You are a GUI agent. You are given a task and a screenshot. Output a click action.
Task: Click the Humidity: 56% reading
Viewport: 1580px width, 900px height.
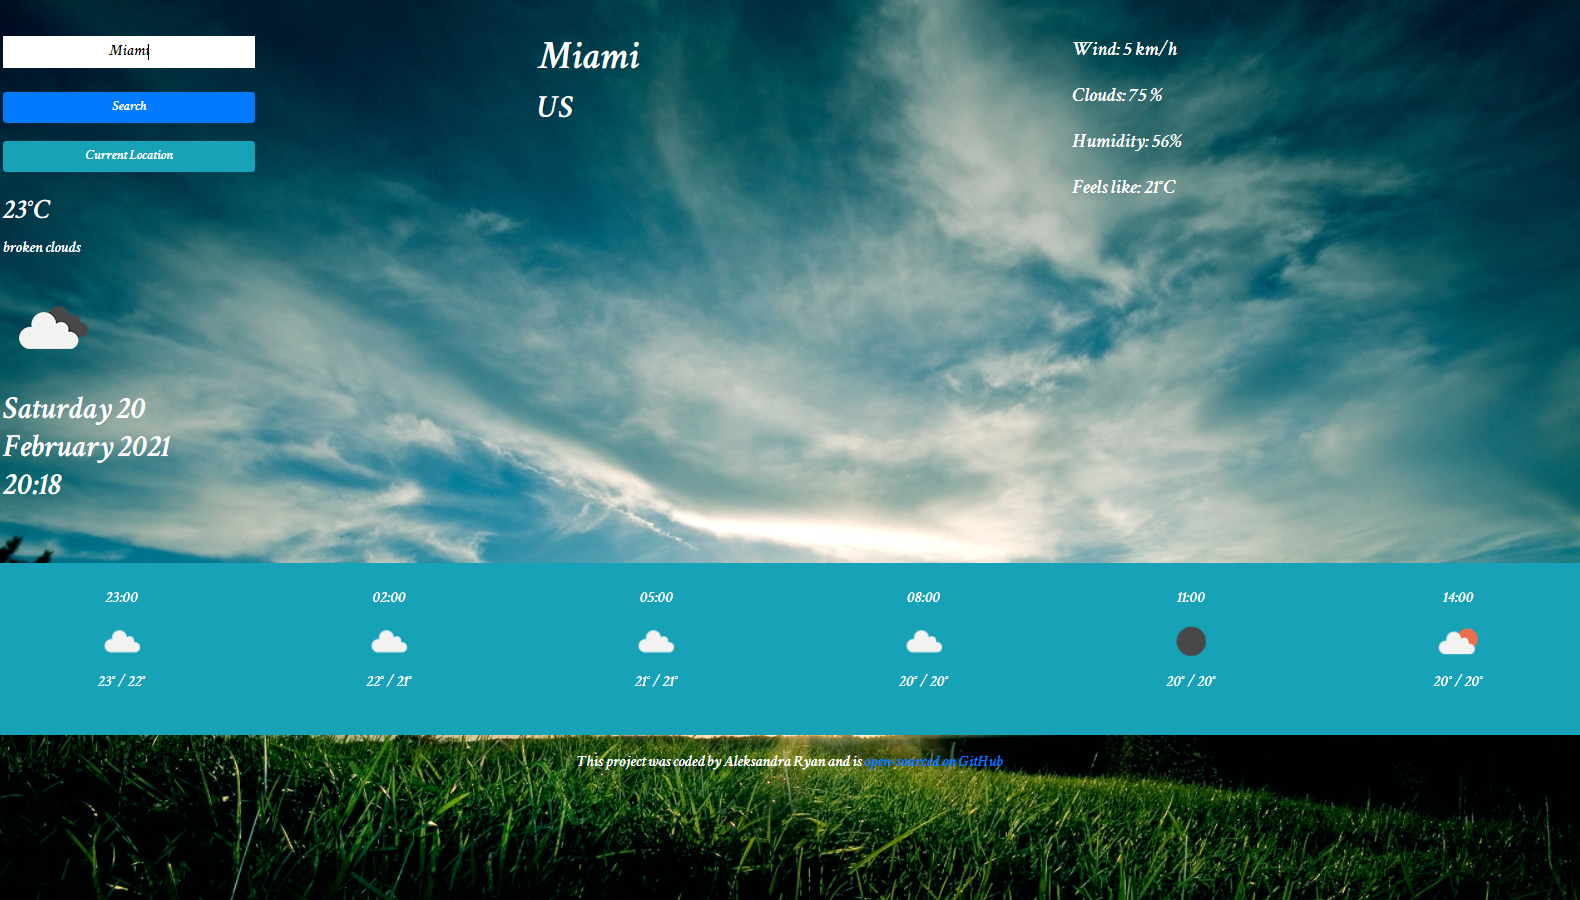[1126, 141]
